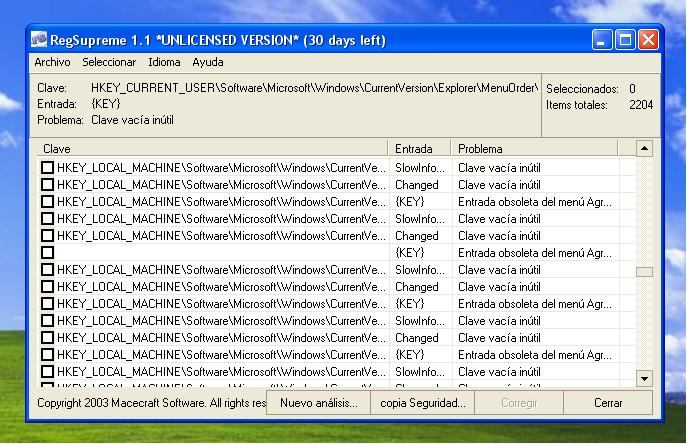This screenshot has height=444, width=687.
Task: Tick checkbox of the bottommost fully visible SlowInfo row
Action: coord(47,372)
